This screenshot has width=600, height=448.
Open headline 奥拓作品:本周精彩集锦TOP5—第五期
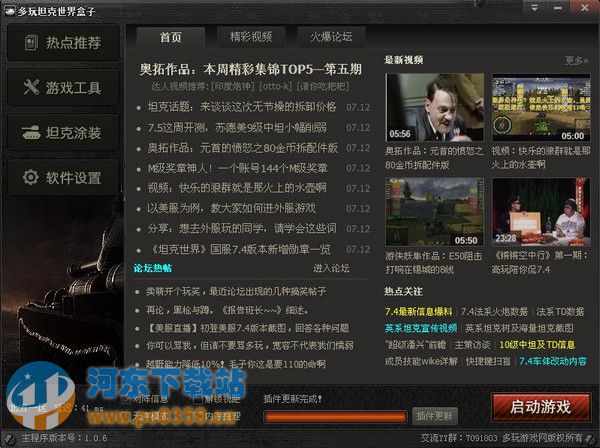pyautogui.click(x=251, y=69)
